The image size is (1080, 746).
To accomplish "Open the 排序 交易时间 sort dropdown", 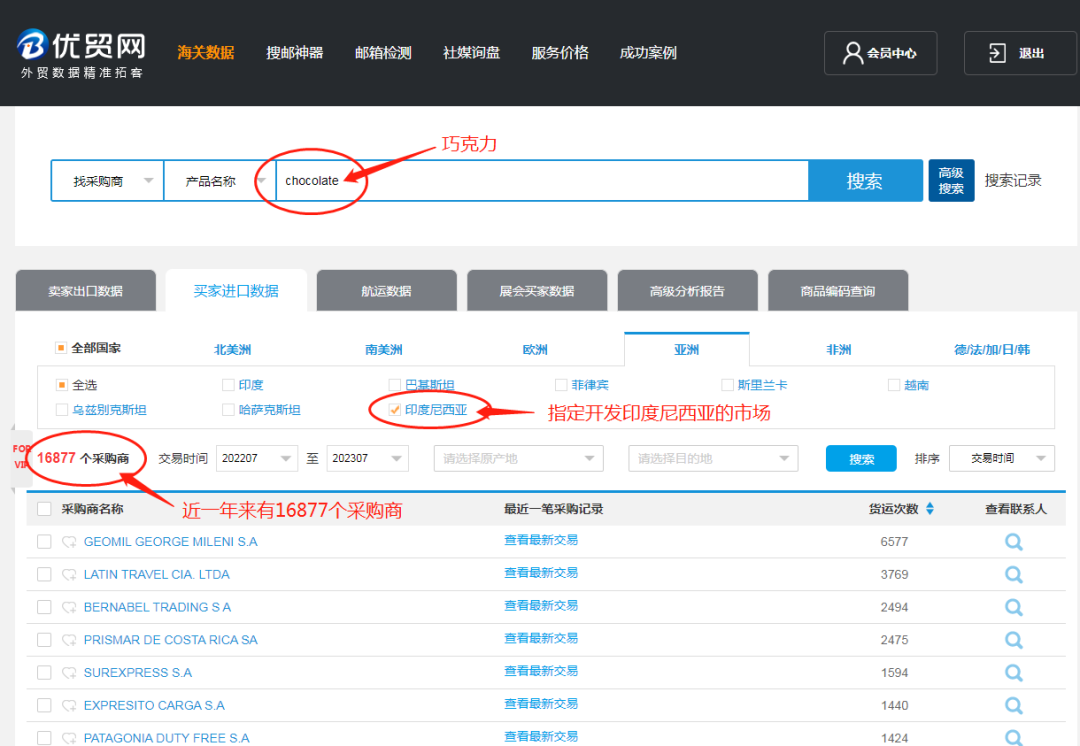I will (1001, 458).
